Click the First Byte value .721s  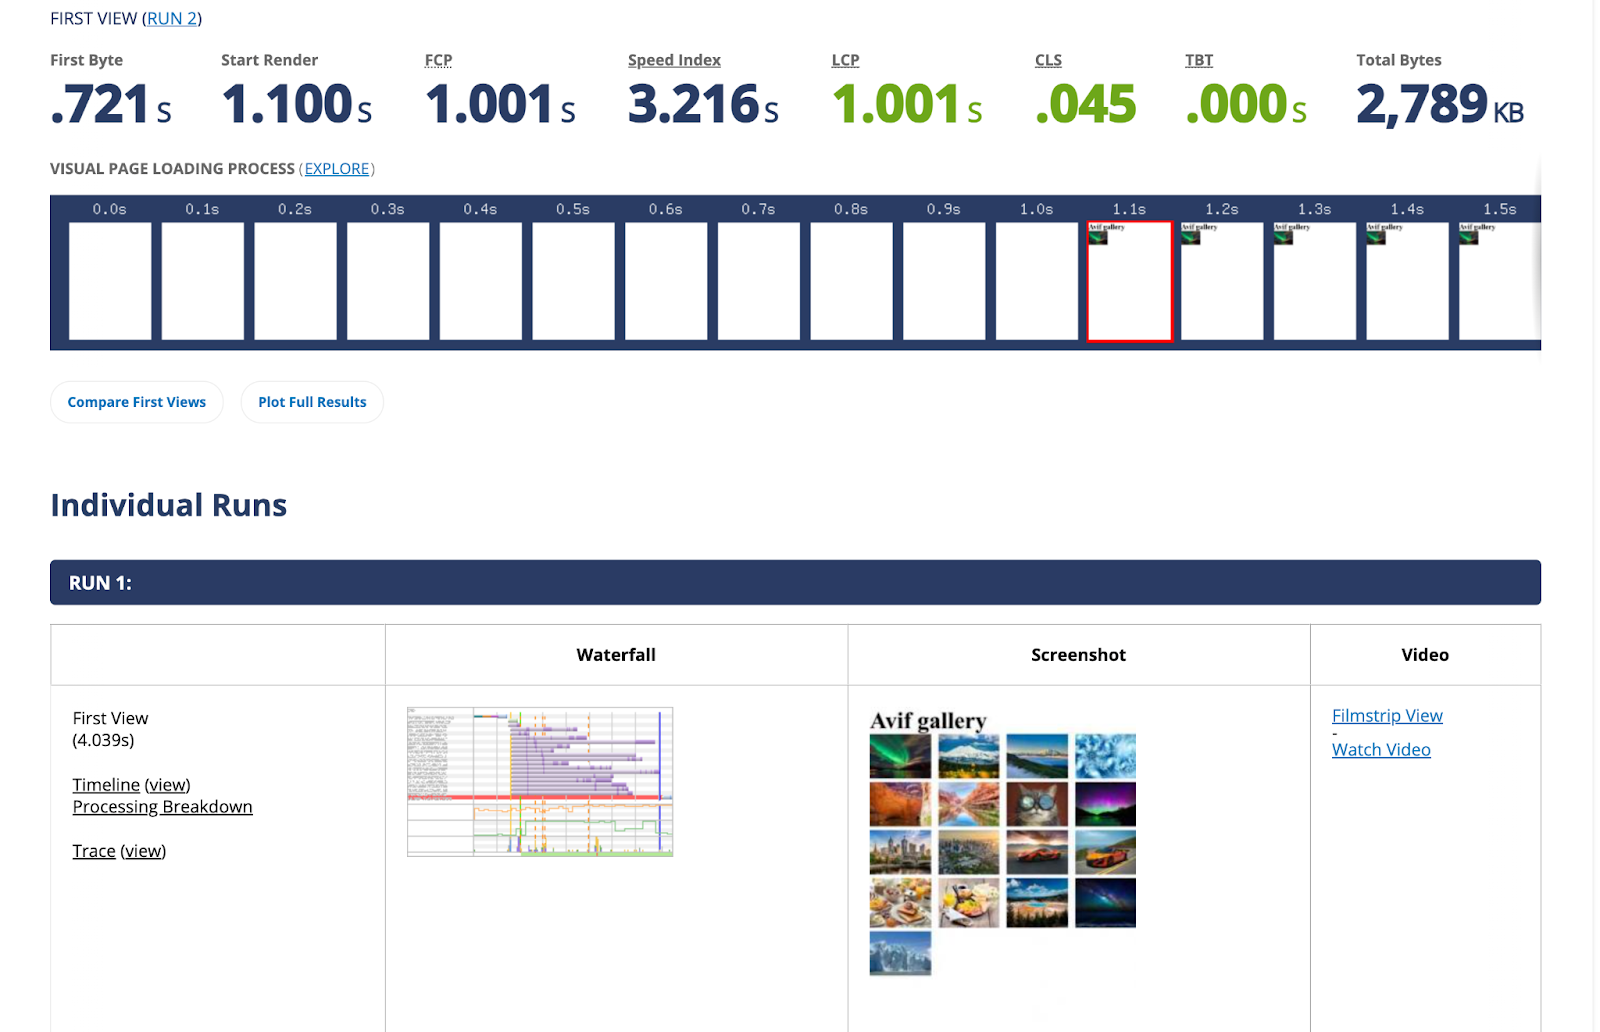tap(111, 104)
